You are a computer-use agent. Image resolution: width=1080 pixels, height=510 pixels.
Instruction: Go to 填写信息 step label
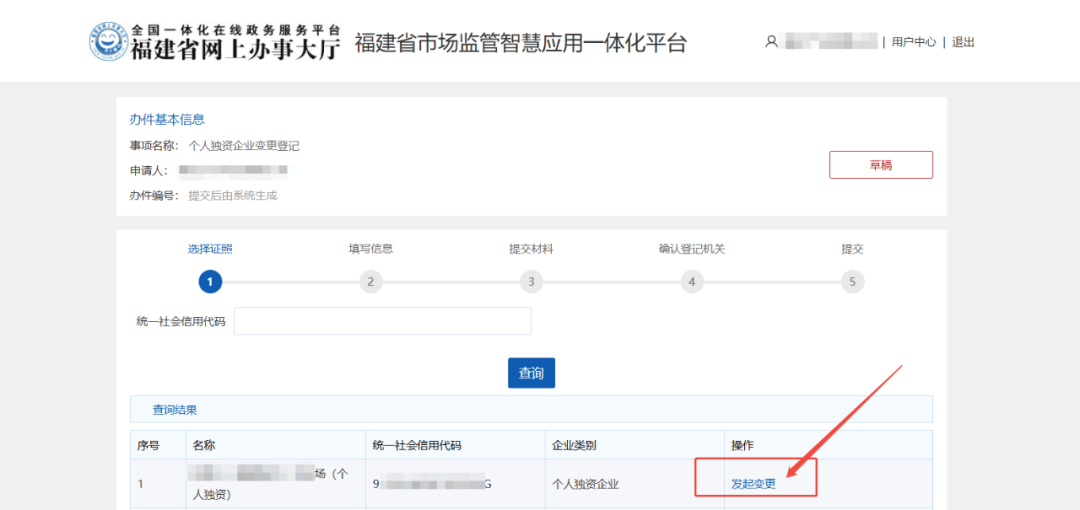coord(370,249)
